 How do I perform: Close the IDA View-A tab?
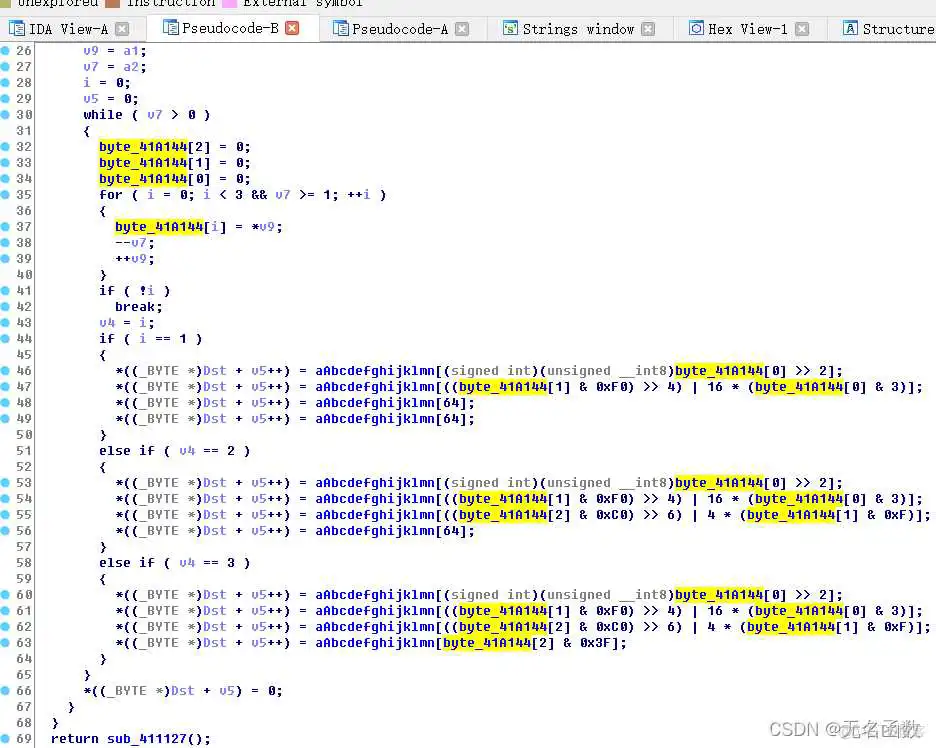(122, 29)
